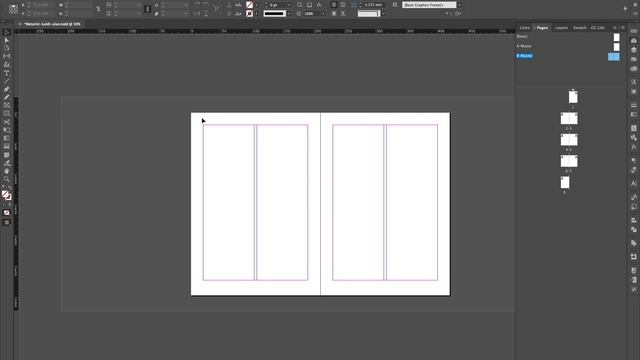
Task: Select the Scissors tool
Action: (7, 122)
